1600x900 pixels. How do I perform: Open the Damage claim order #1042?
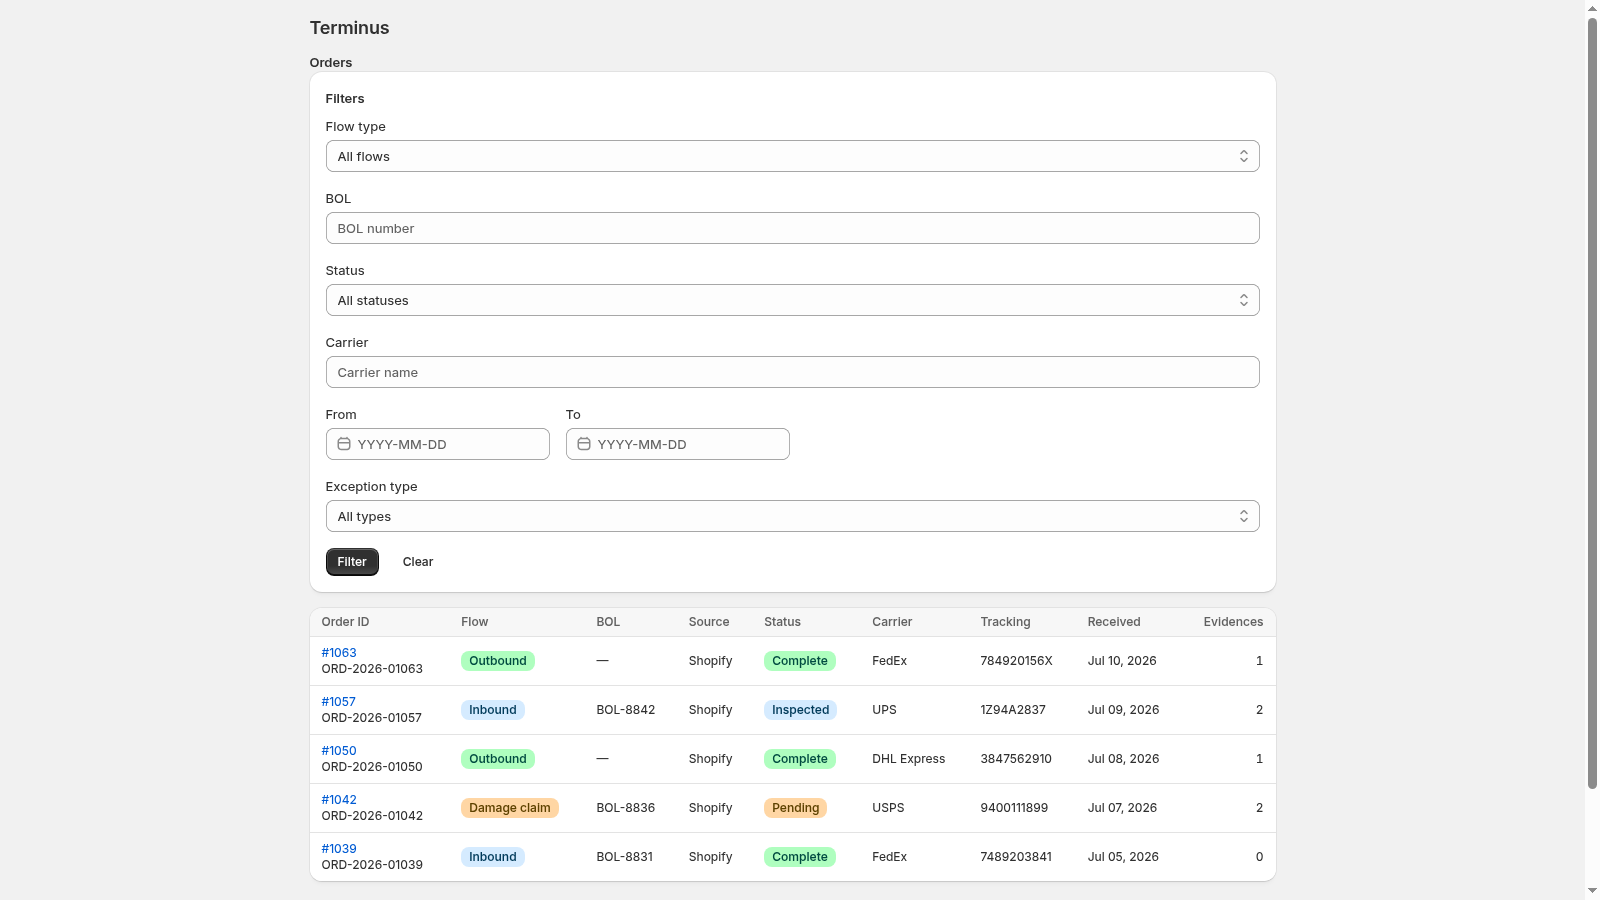(x=339, y=800)
